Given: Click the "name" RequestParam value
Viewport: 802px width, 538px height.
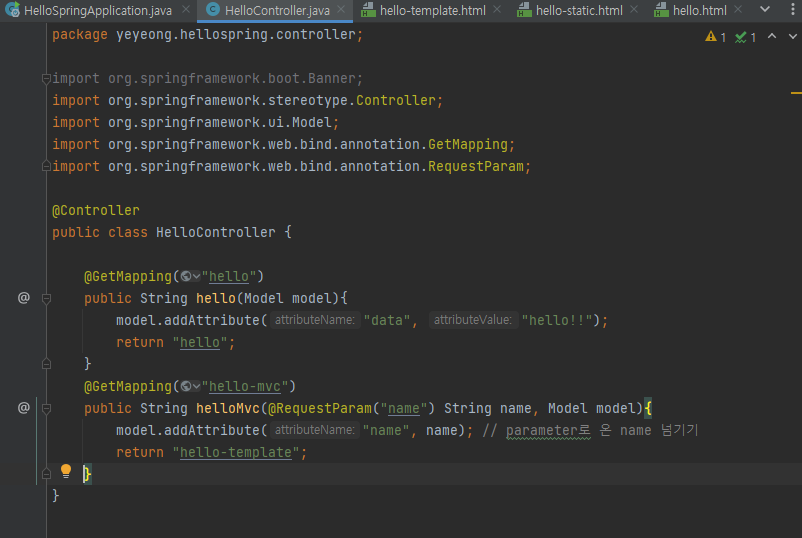Looking at the screenshot, I should [404, 408].
